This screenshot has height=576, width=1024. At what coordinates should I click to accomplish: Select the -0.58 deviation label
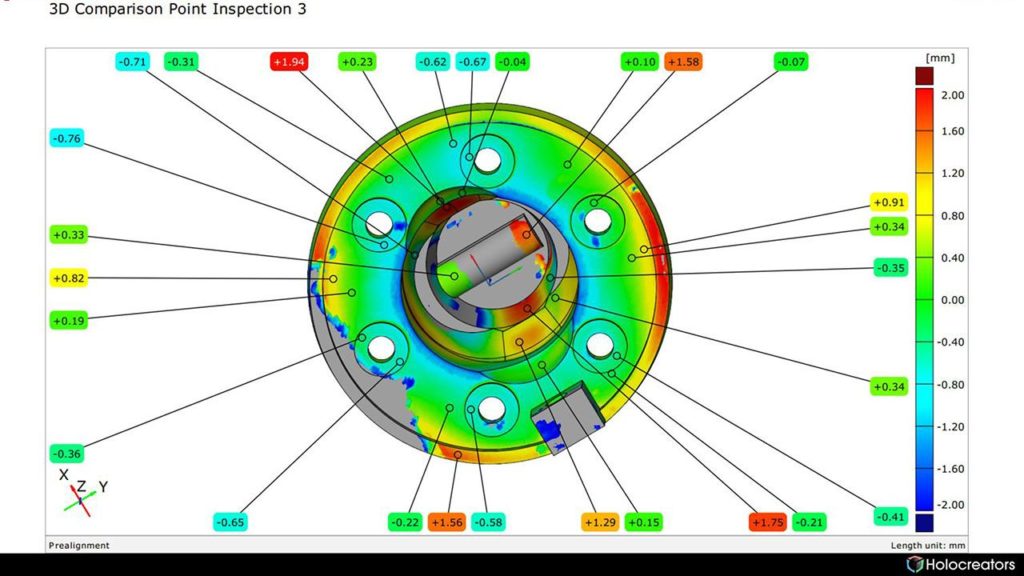click(488, 522)
